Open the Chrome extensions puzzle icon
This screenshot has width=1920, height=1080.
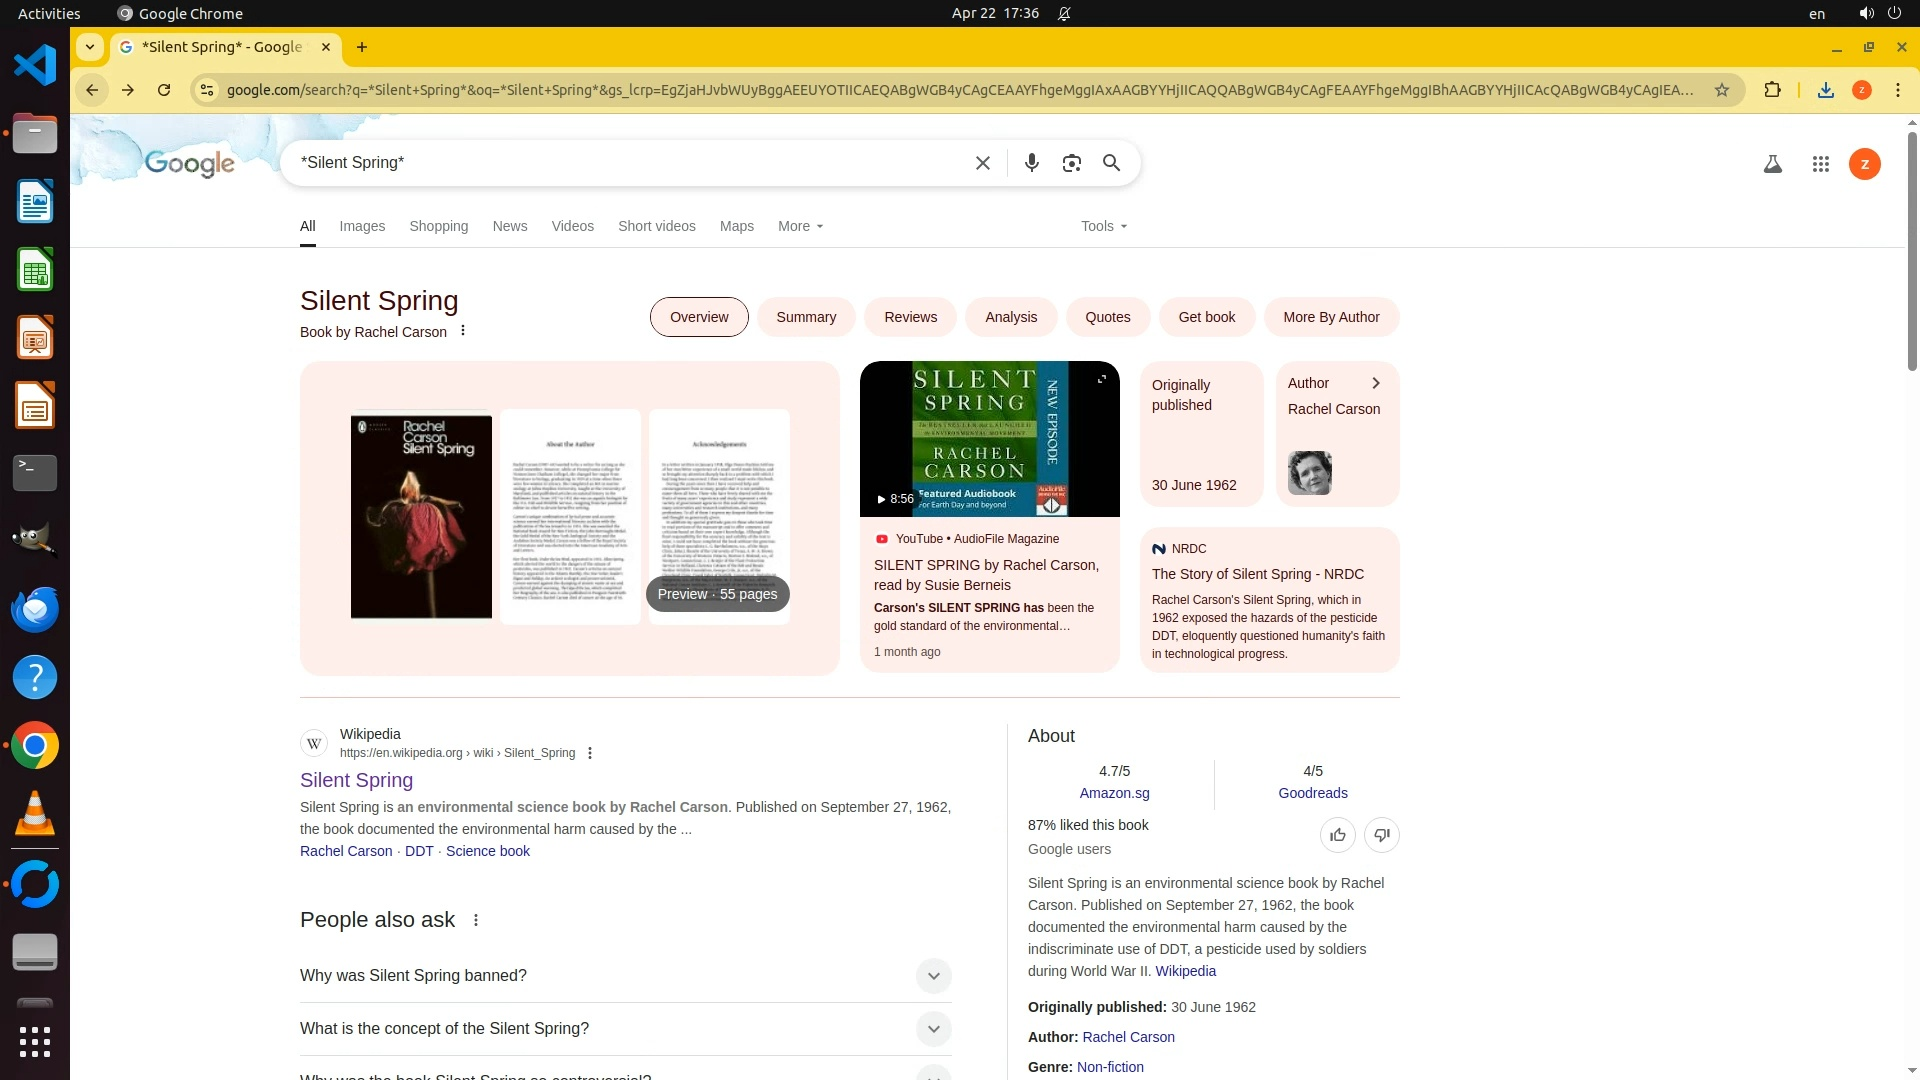coord(1772,90)
